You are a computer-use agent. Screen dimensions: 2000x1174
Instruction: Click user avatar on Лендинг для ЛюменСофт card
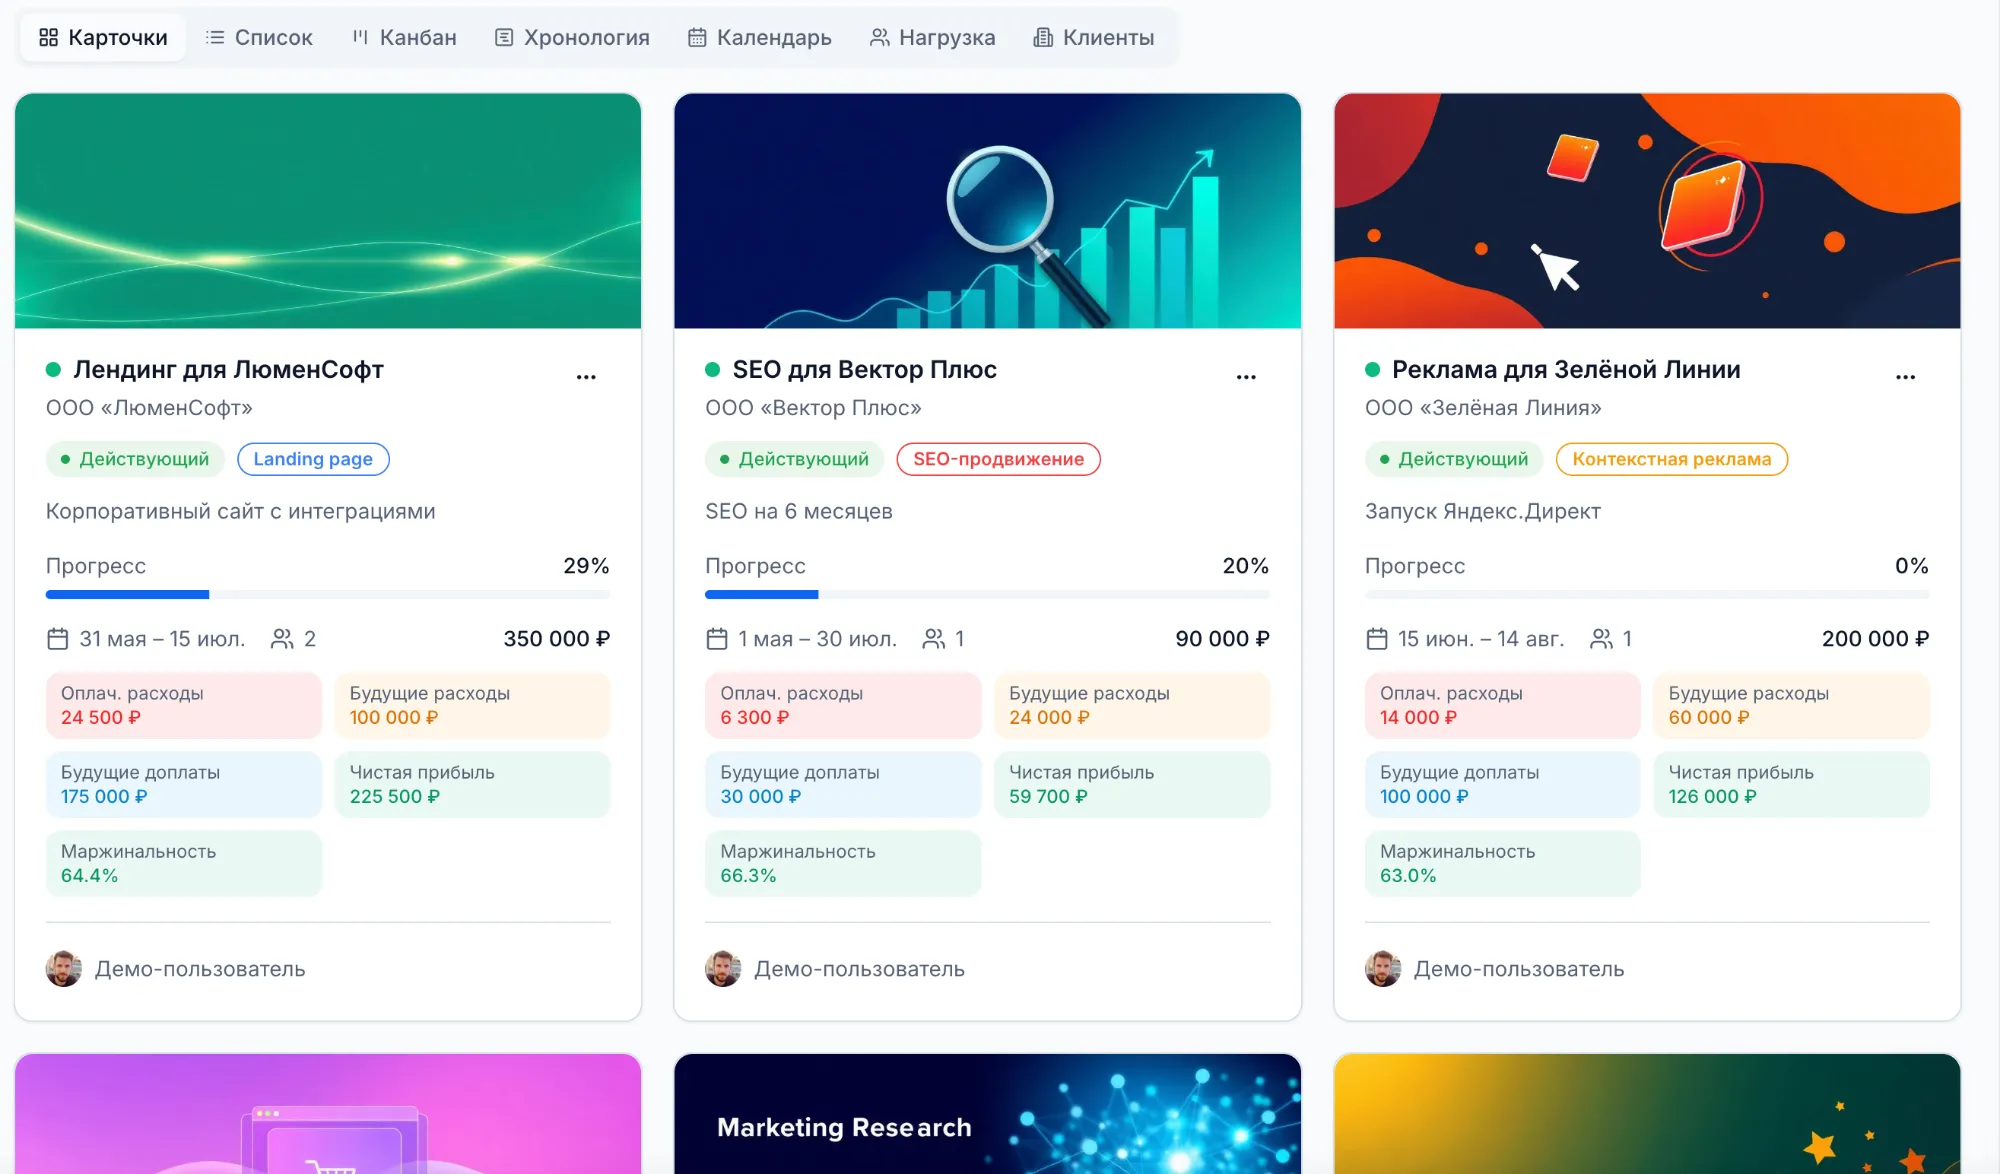tap(64, 969)
